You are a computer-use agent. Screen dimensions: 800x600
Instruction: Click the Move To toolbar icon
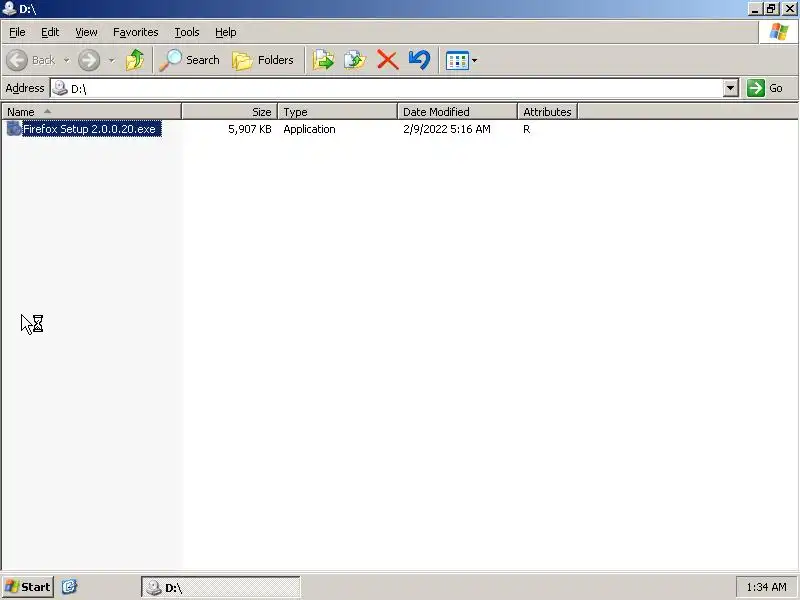(323, 60)
